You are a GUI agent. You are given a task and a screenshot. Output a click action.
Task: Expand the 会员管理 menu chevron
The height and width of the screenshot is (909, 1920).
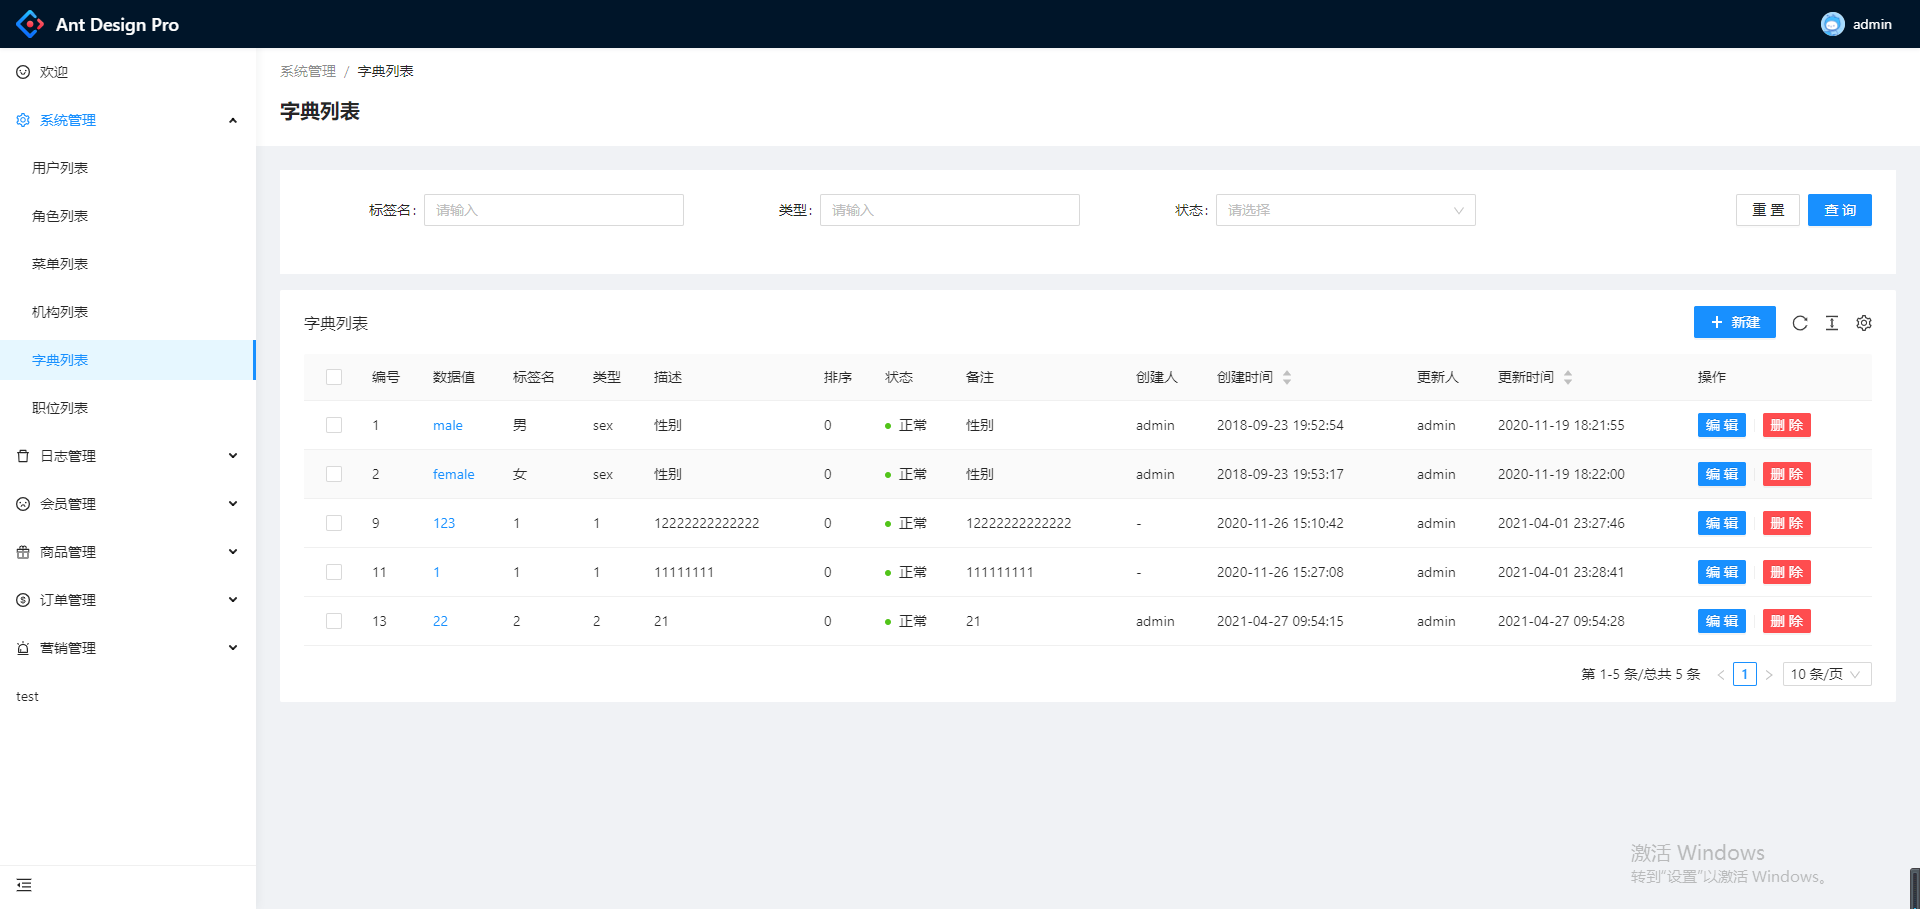[233, 504]
